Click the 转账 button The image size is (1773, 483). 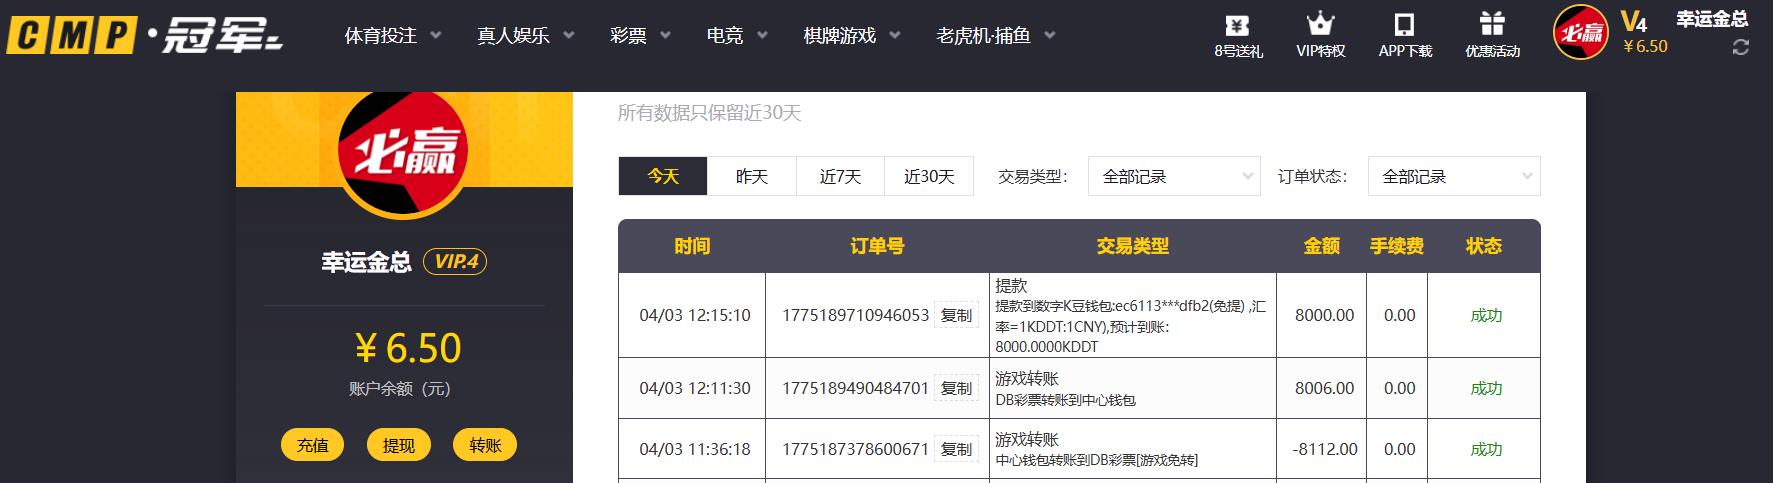pos(485,445)
